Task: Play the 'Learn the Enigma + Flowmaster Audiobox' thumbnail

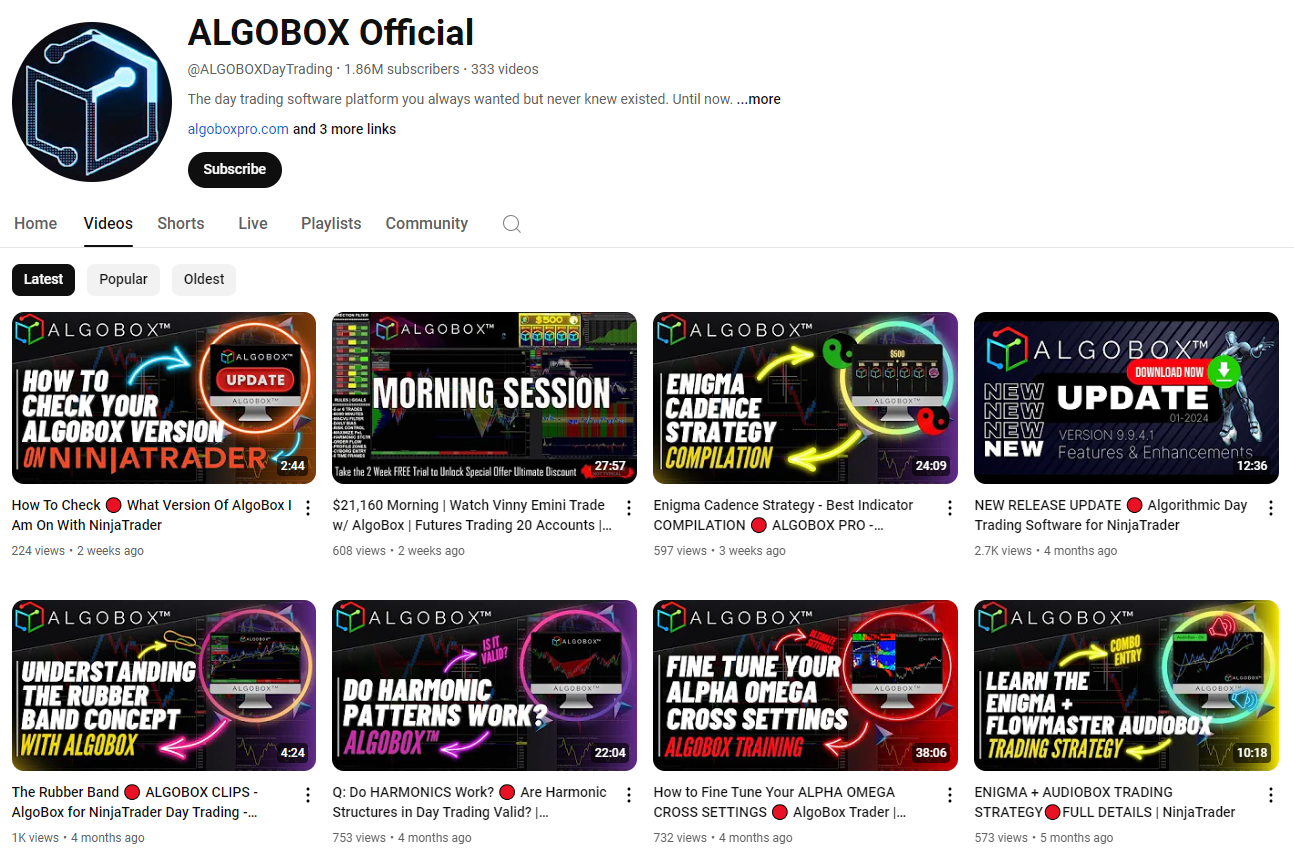Action: [1127, 685]
